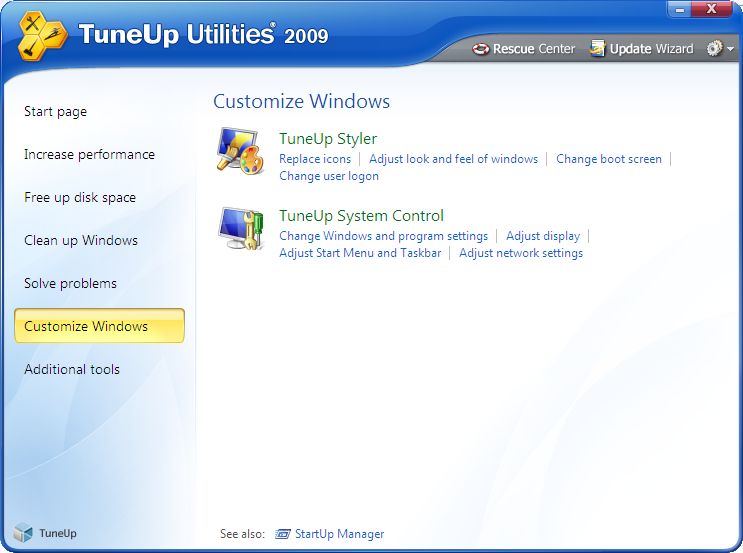Image resolution: width=743 pixels, height=553 pixels.
Task: Click Adjust Start Menu and Taskbar
Action: pos(360,253)
